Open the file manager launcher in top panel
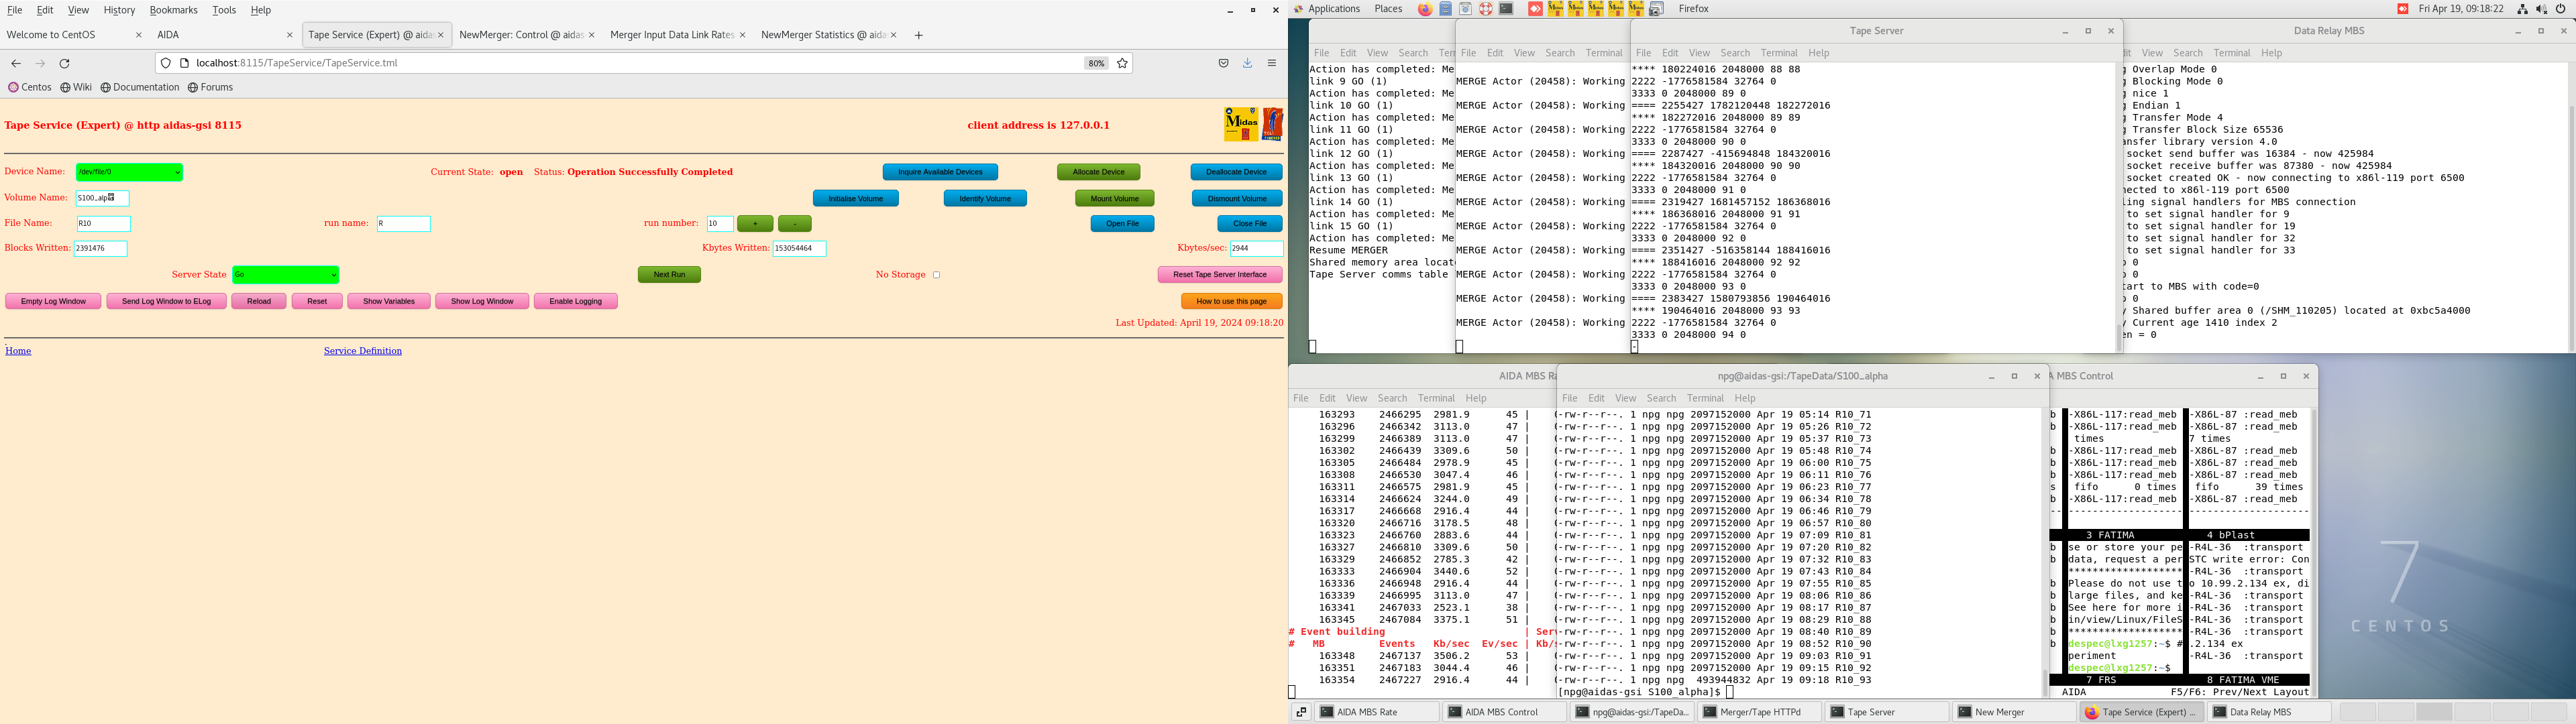2576x724 pixels. (1445, 9)
